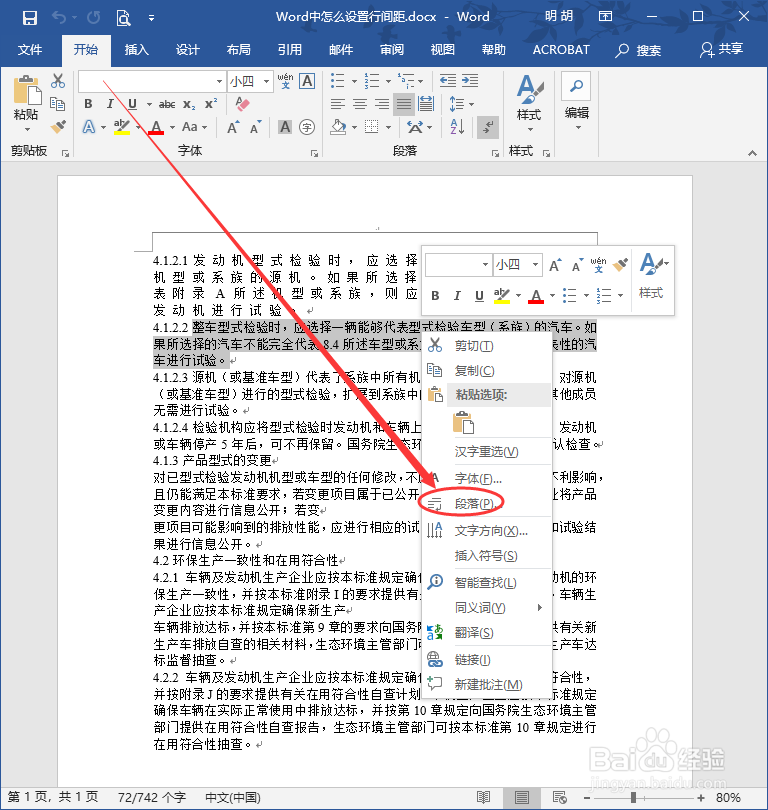Screen dimensions: 768x810
Task: Clear all formatting eraser icon
Action: 242,104
